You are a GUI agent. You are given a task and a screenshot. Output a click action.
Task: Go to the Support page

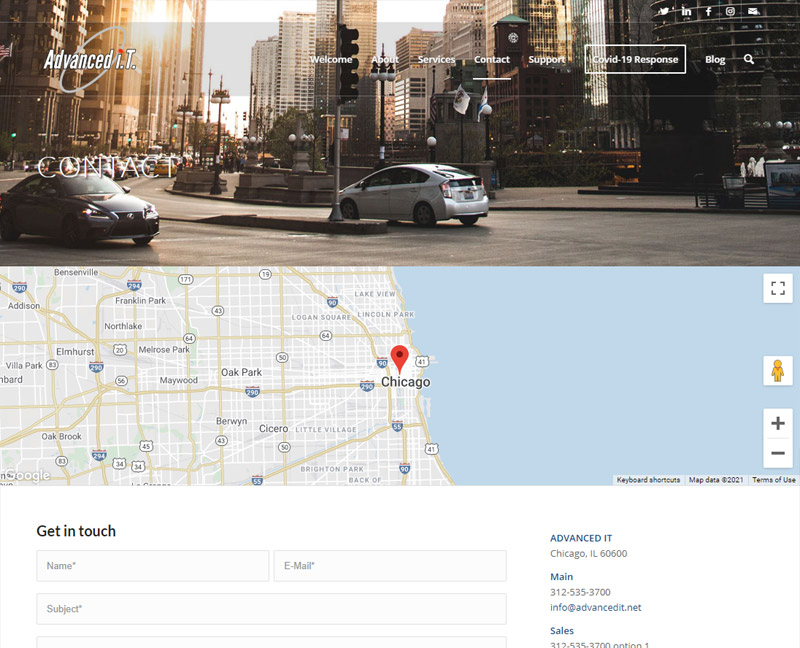(x=546, y=60)
